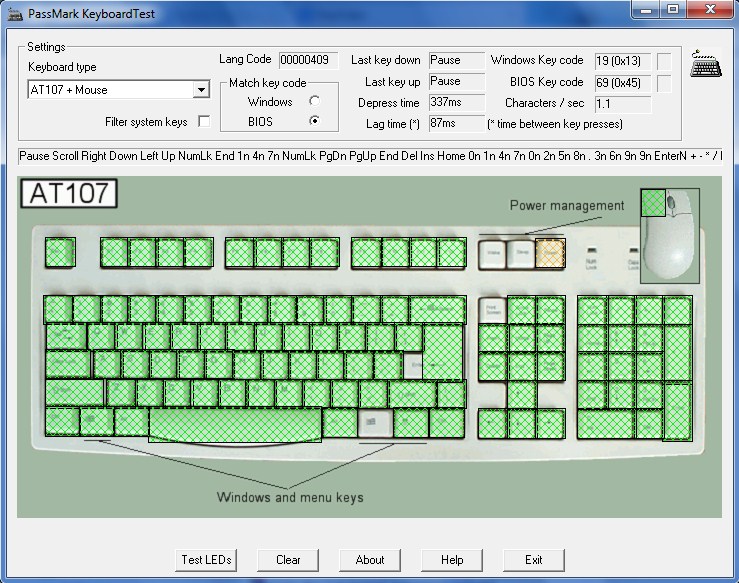Click the Clear button
Image resolution: width=739 pixels, height=583 pixels.
click(288, 560)
